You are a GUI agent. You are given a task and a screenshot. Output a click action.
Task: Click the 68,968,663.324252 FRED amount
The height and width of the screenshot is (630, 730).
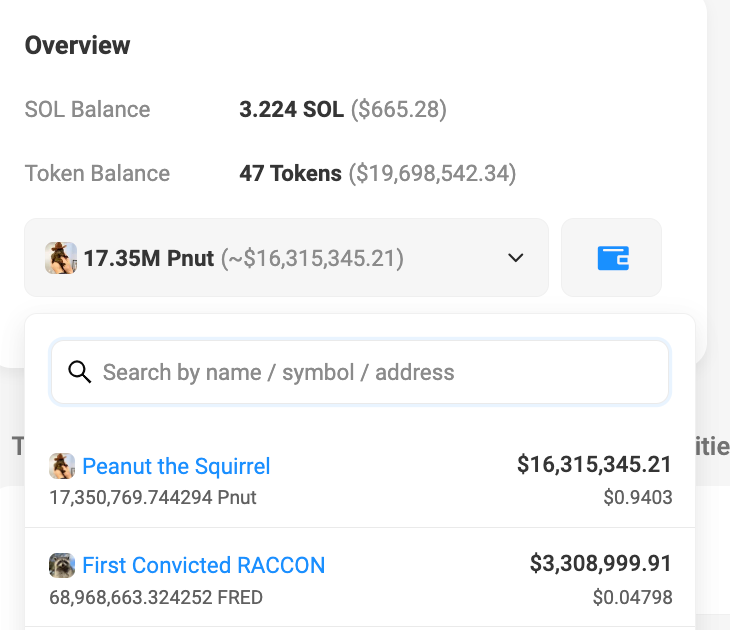coord(156,598)
